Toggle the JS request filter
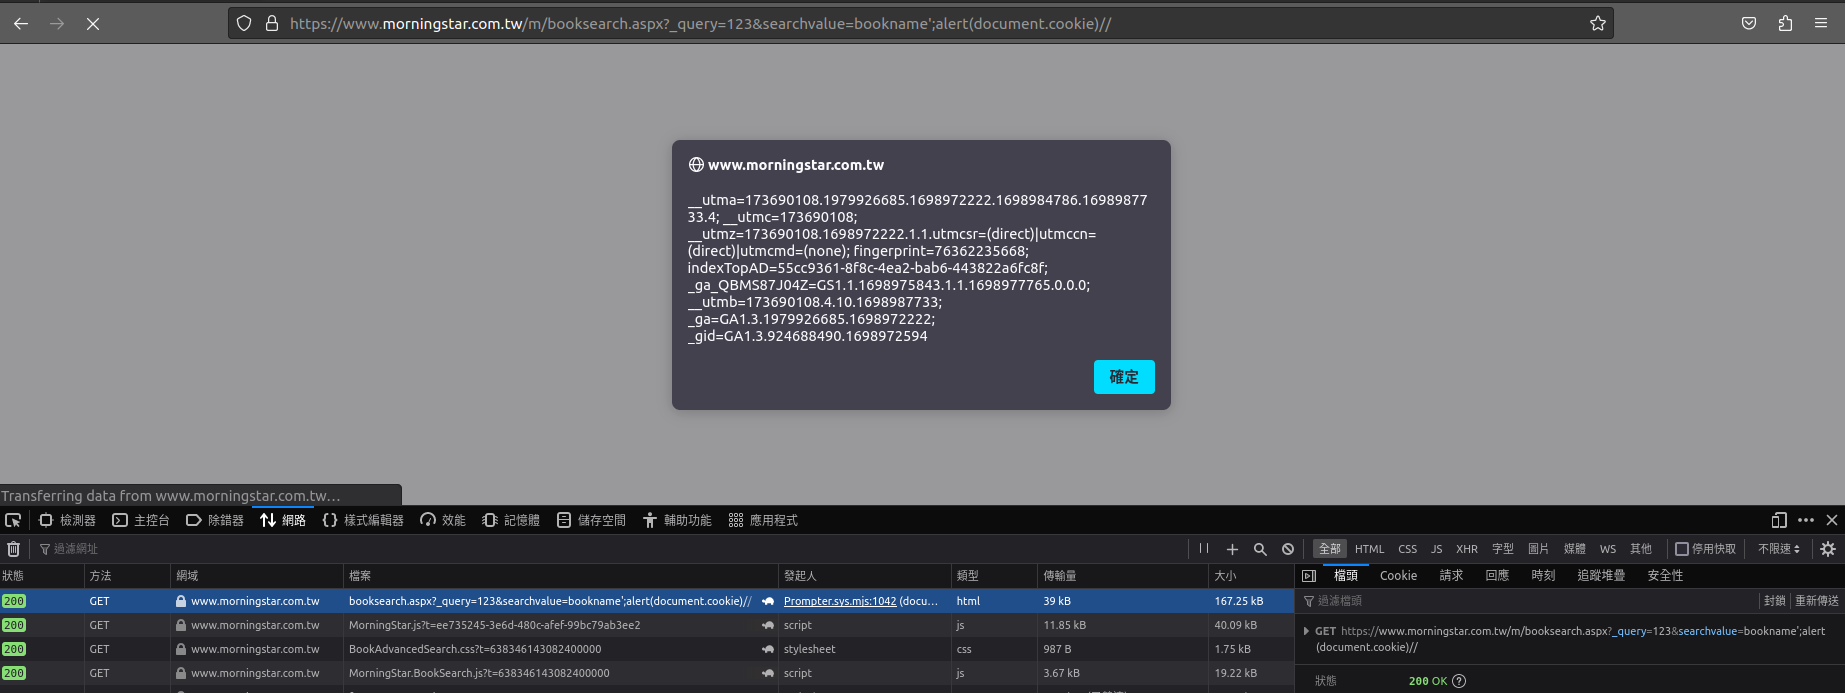Image resolution: width=1845 pixels, height=693 pixels. [x=1437, y=549]
